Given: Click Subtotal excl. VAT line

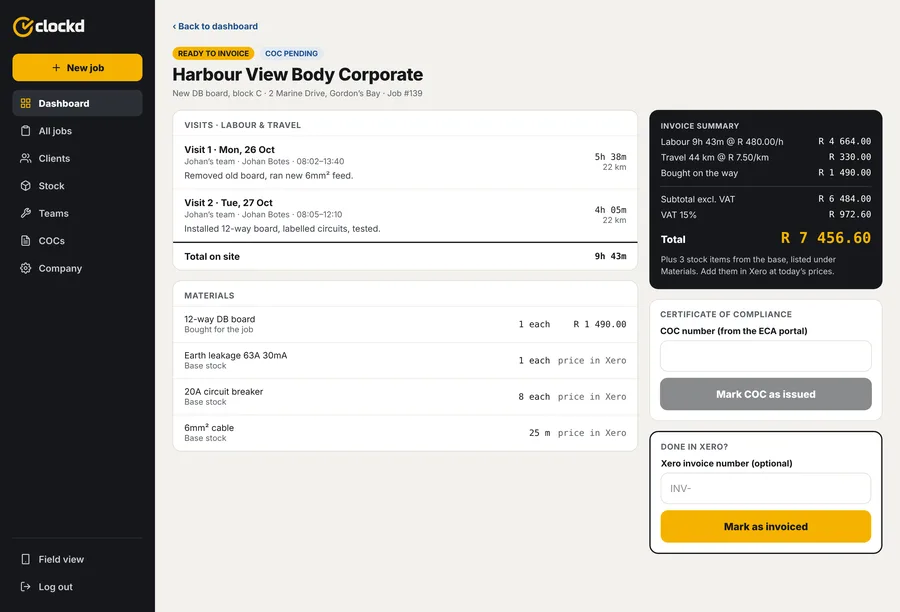Looking at the screenshot, I should tap(766, 199).
